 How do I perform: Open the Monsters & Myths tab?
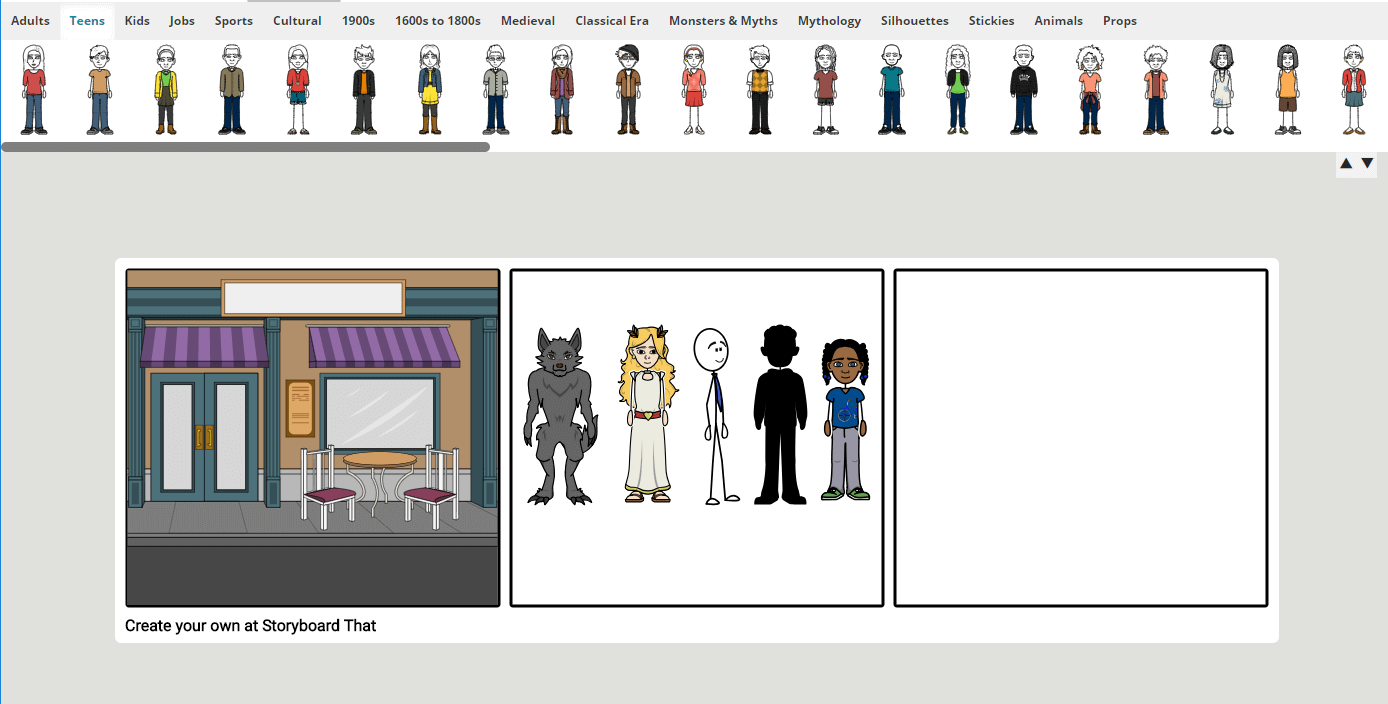click(723, 21)
